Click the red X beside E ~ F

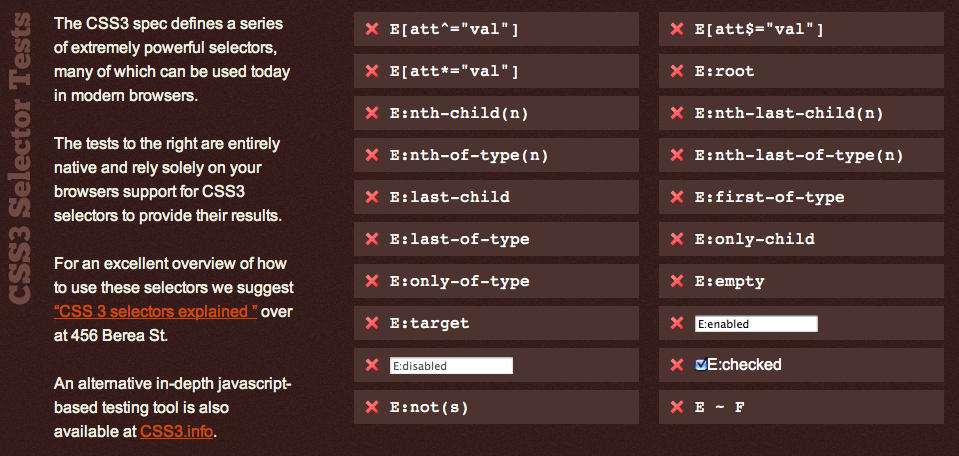(676, 407)
